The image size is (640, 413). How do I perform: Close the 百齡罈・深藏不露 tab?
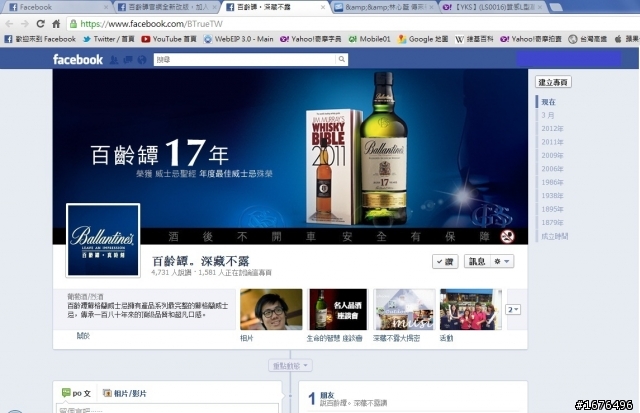pyautogui.click(x=323, y=7)
